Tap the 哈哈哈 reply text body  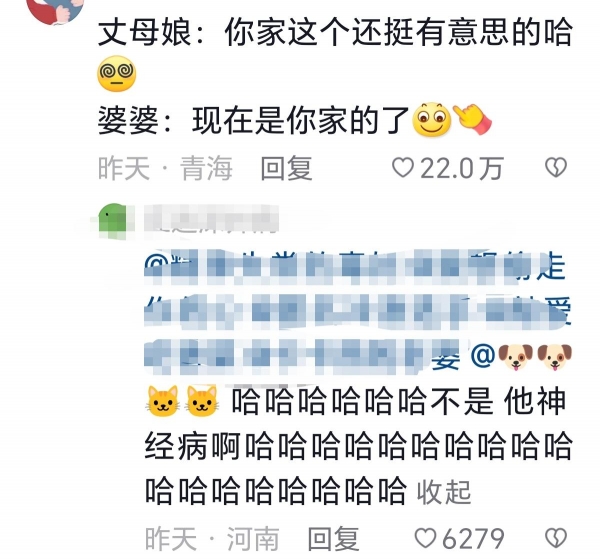tap(359, 446)
